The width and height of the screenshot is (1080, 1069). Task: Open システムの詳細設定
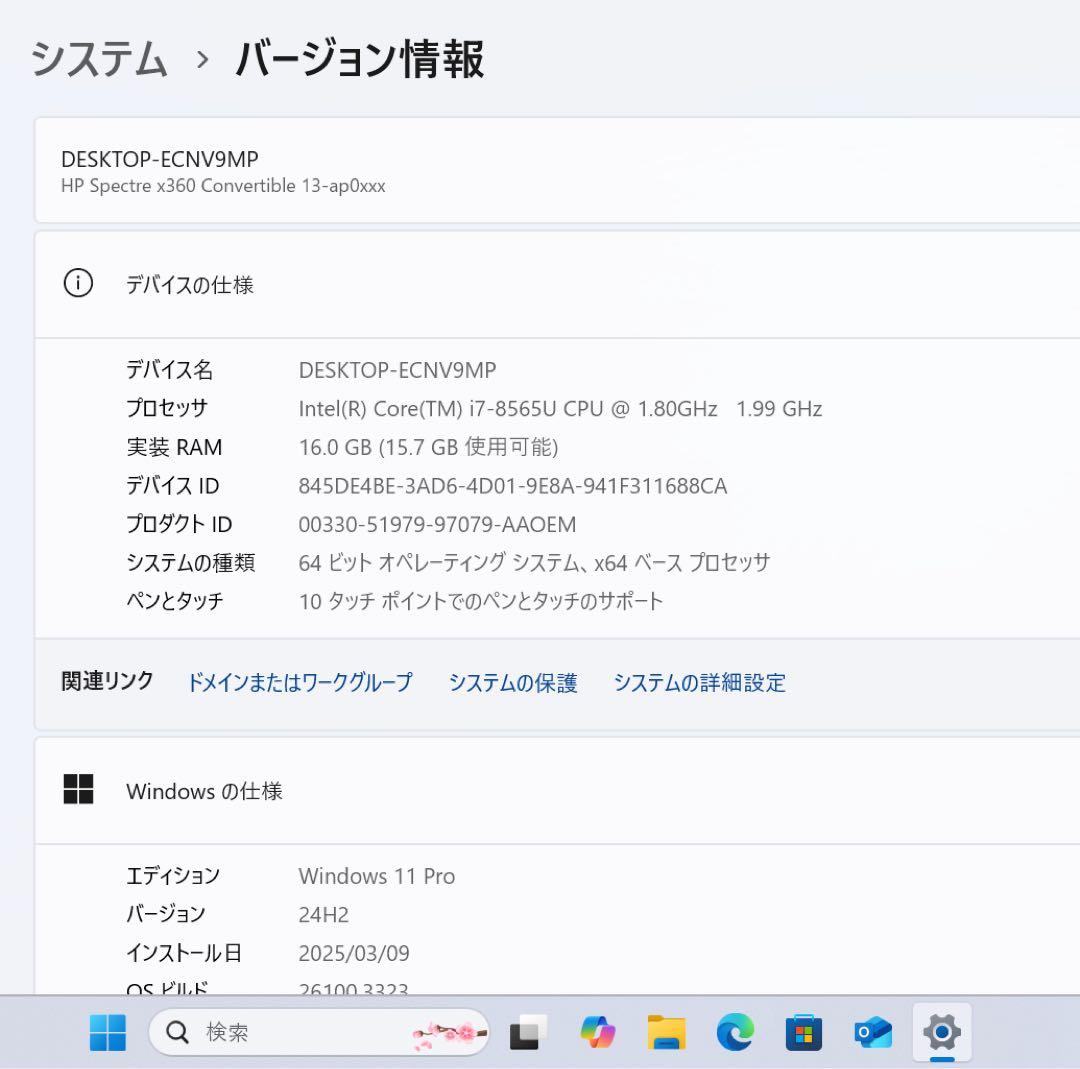point(700,683)
